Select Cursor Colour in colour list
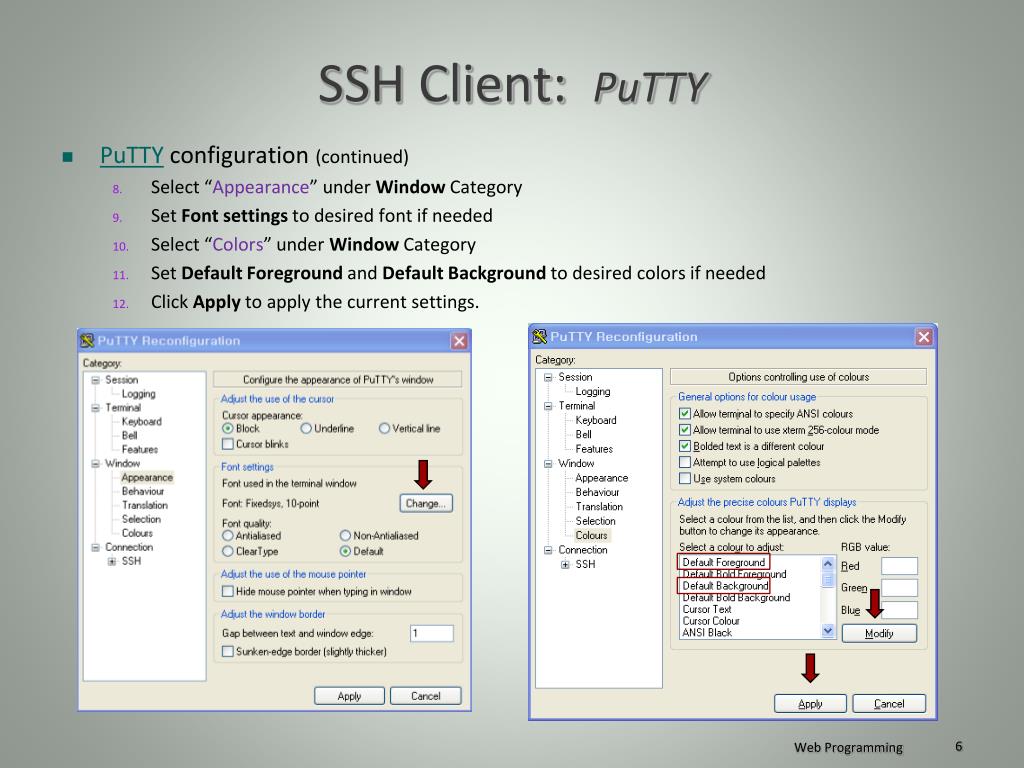1024x768 pixels. (711, 621)
